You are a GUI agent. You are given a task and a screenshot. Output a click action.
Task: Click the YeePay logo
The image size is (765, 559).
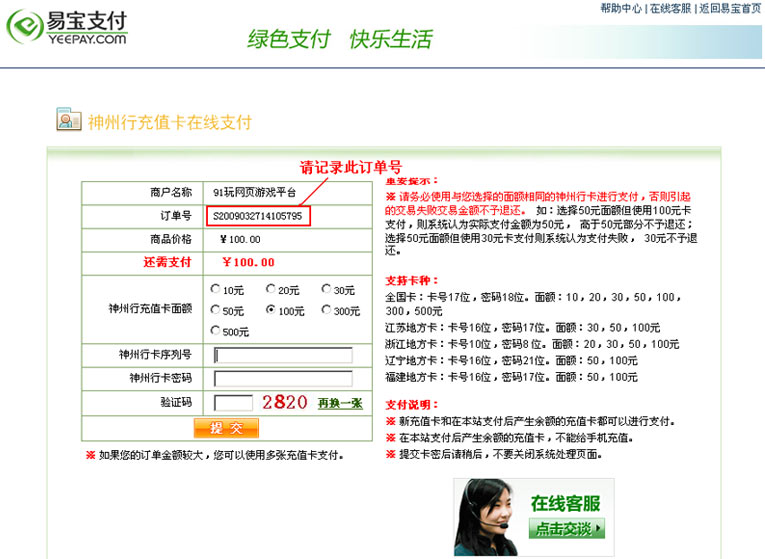click(67, 27)
